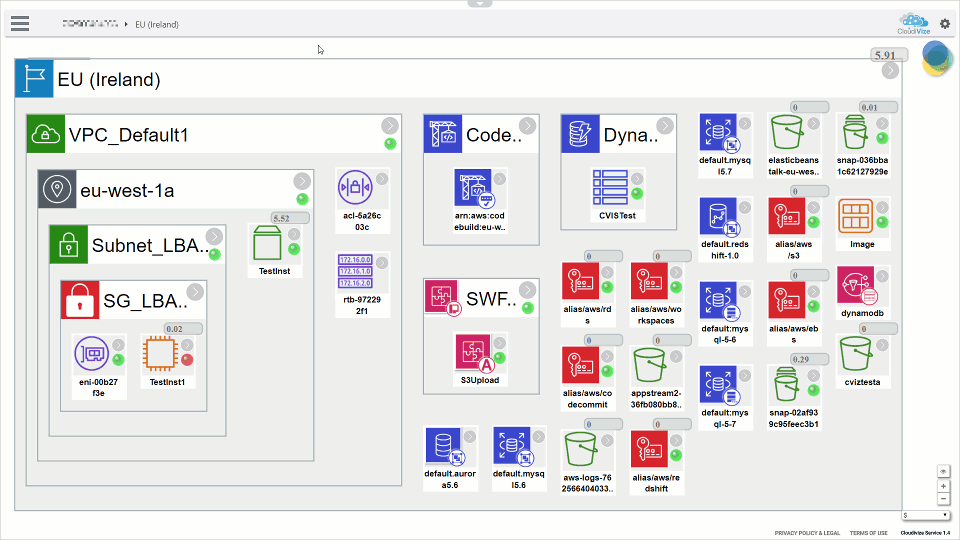
Task: Select the acl-5a26c03c network ACL icon
Action: click(355, 187)
